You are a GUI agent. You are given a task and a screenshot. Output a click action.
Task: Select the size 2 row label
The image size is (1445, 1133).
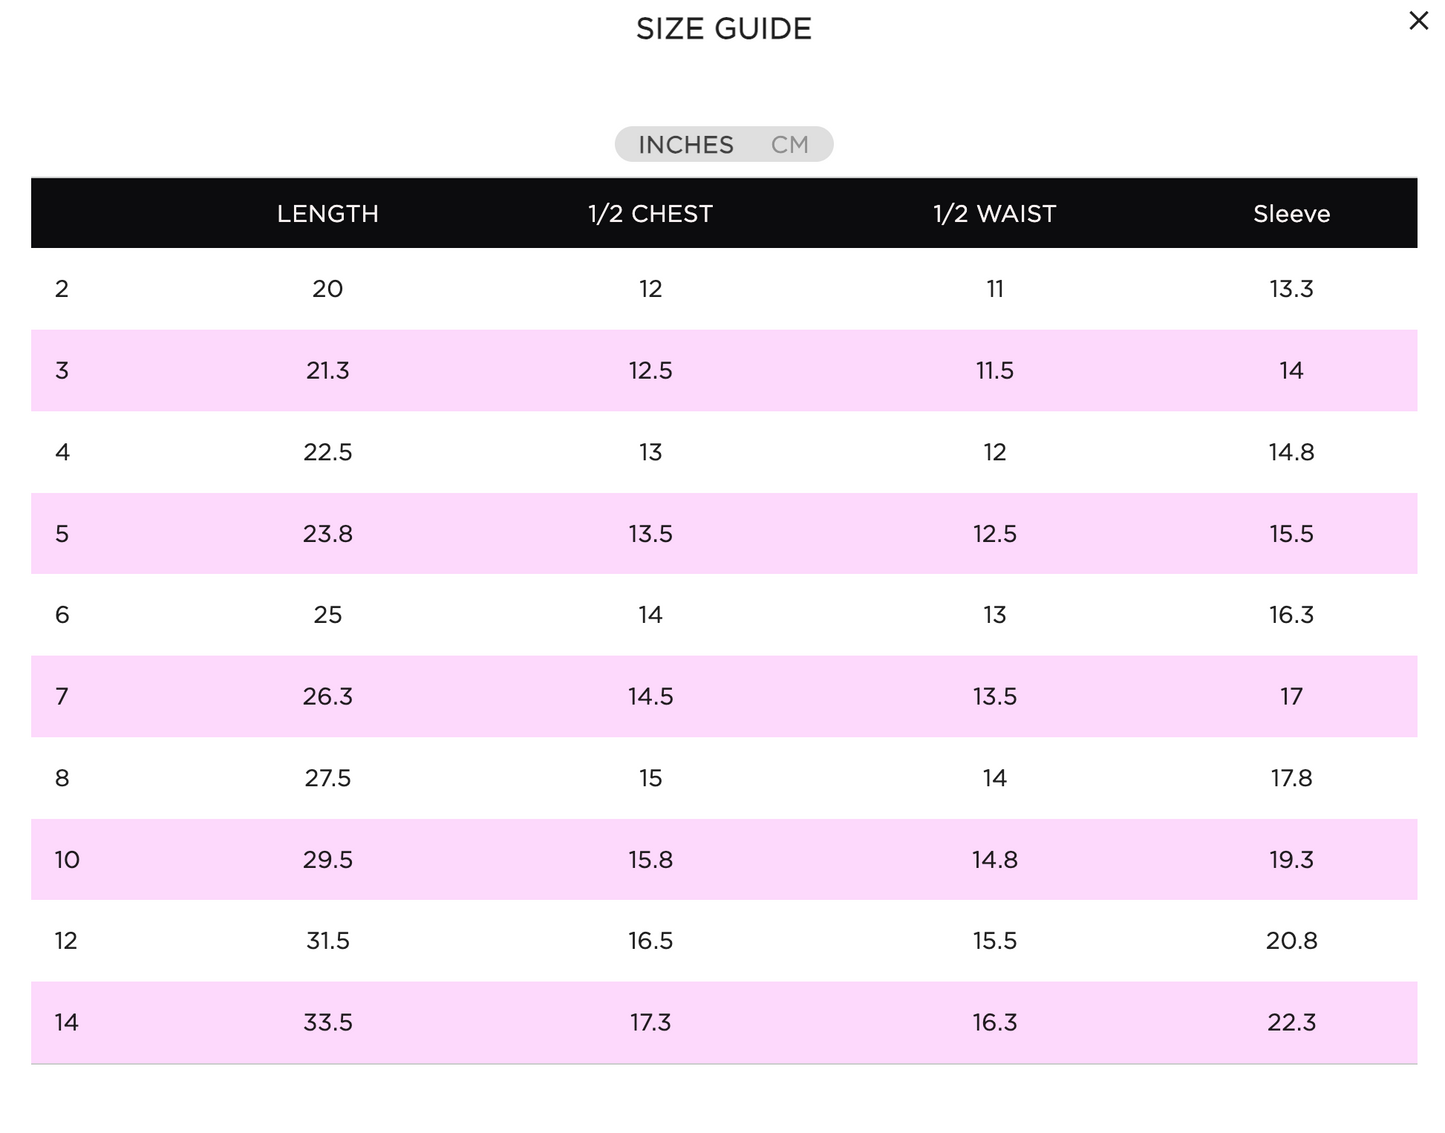tap(62, 289)
